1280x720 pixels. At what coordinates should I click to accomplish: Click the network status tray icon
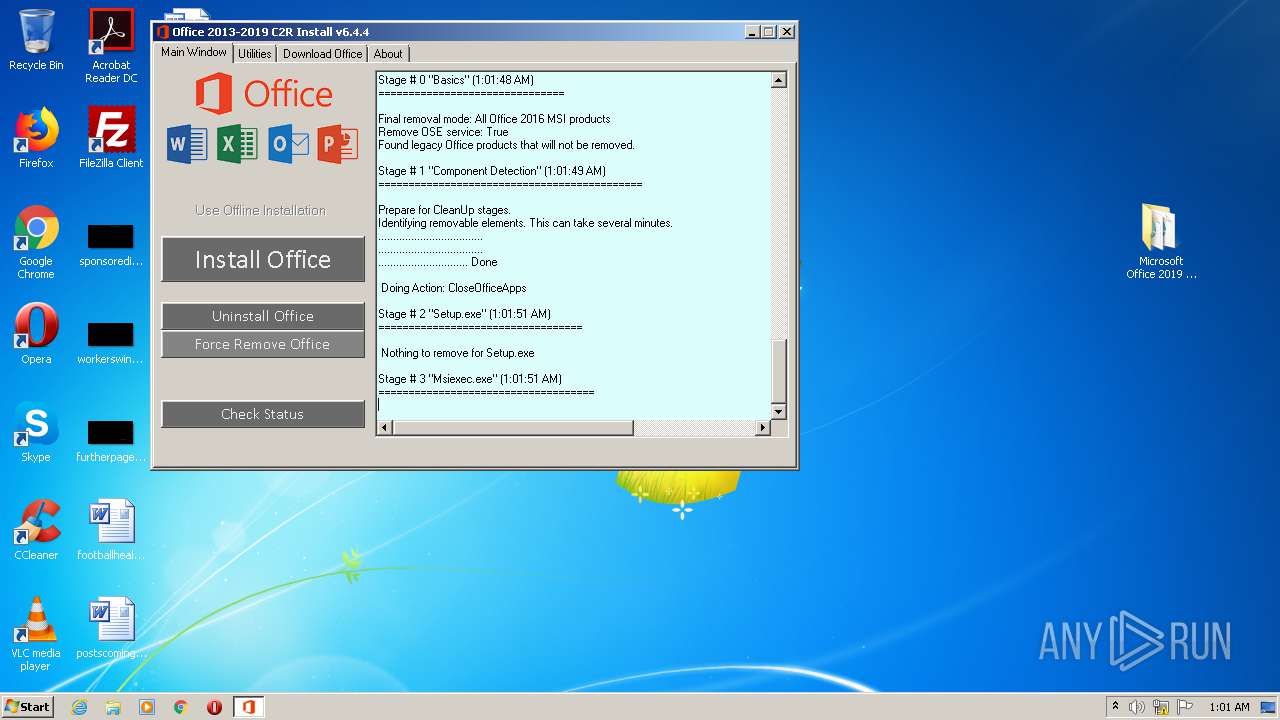pos(1161,707)
